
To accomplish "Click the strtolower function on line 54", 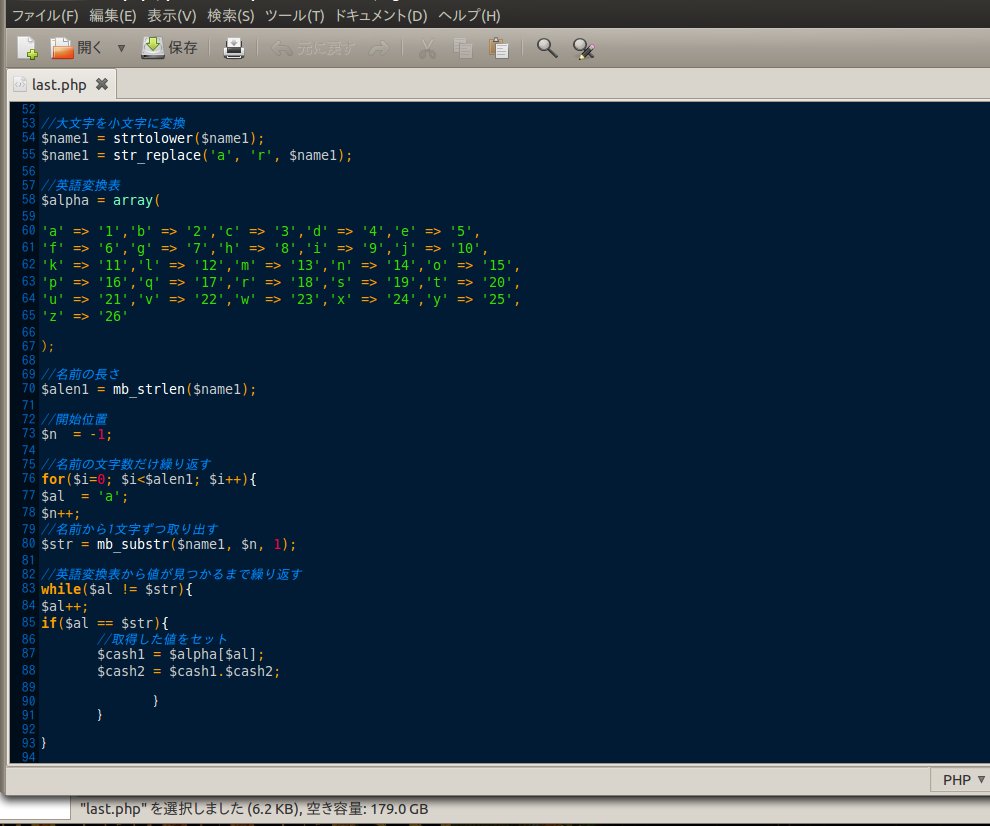I will pos(153,138).
